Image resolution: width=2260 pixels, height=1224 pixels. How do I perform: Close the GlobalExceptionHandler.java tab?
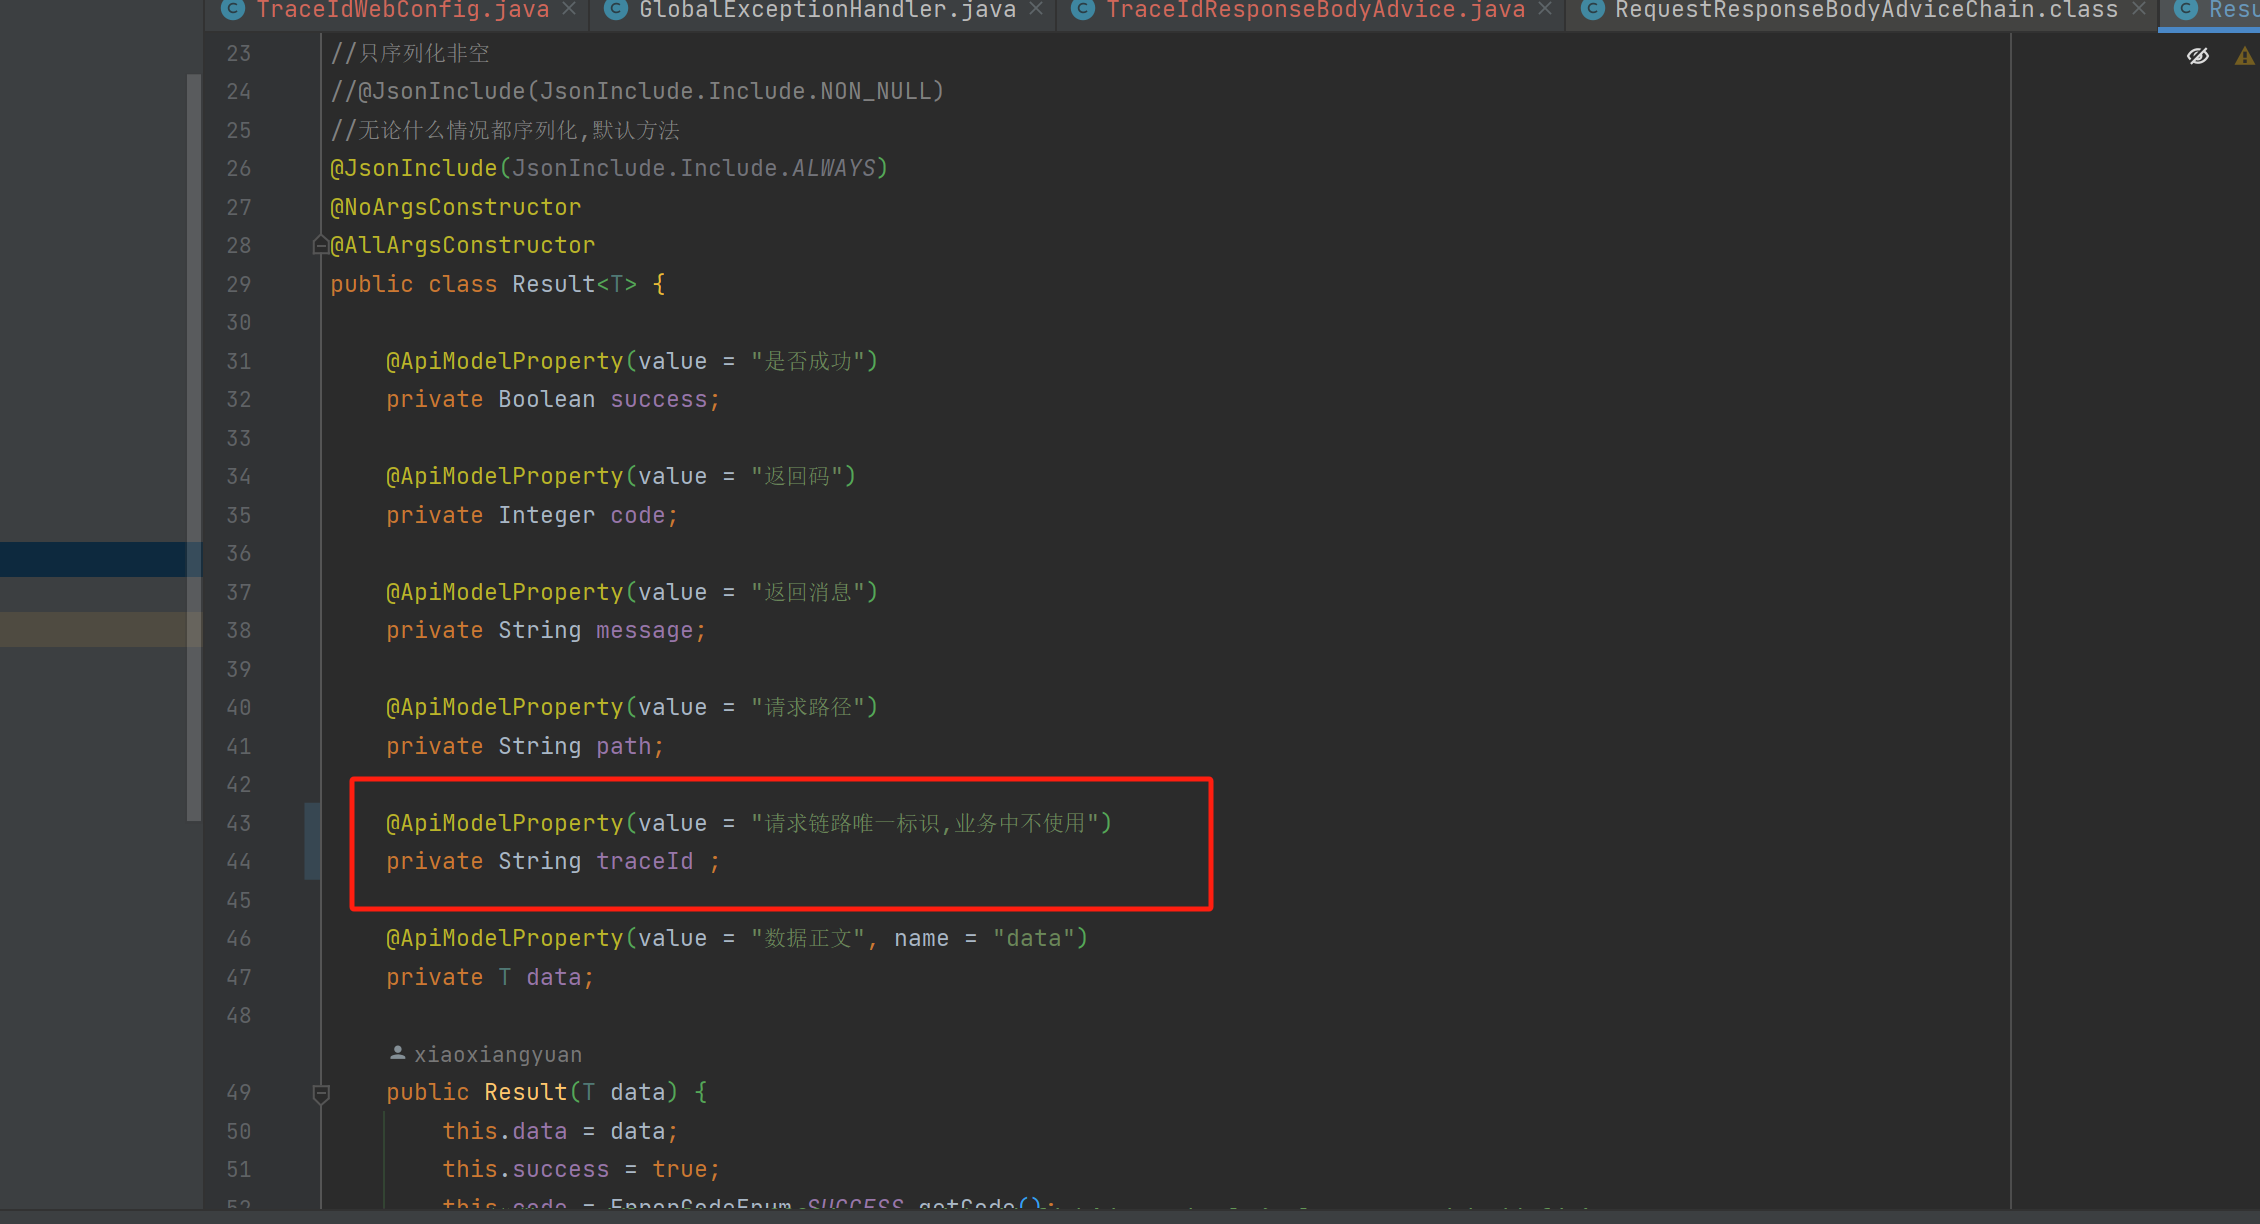(x=1036, y=9)
